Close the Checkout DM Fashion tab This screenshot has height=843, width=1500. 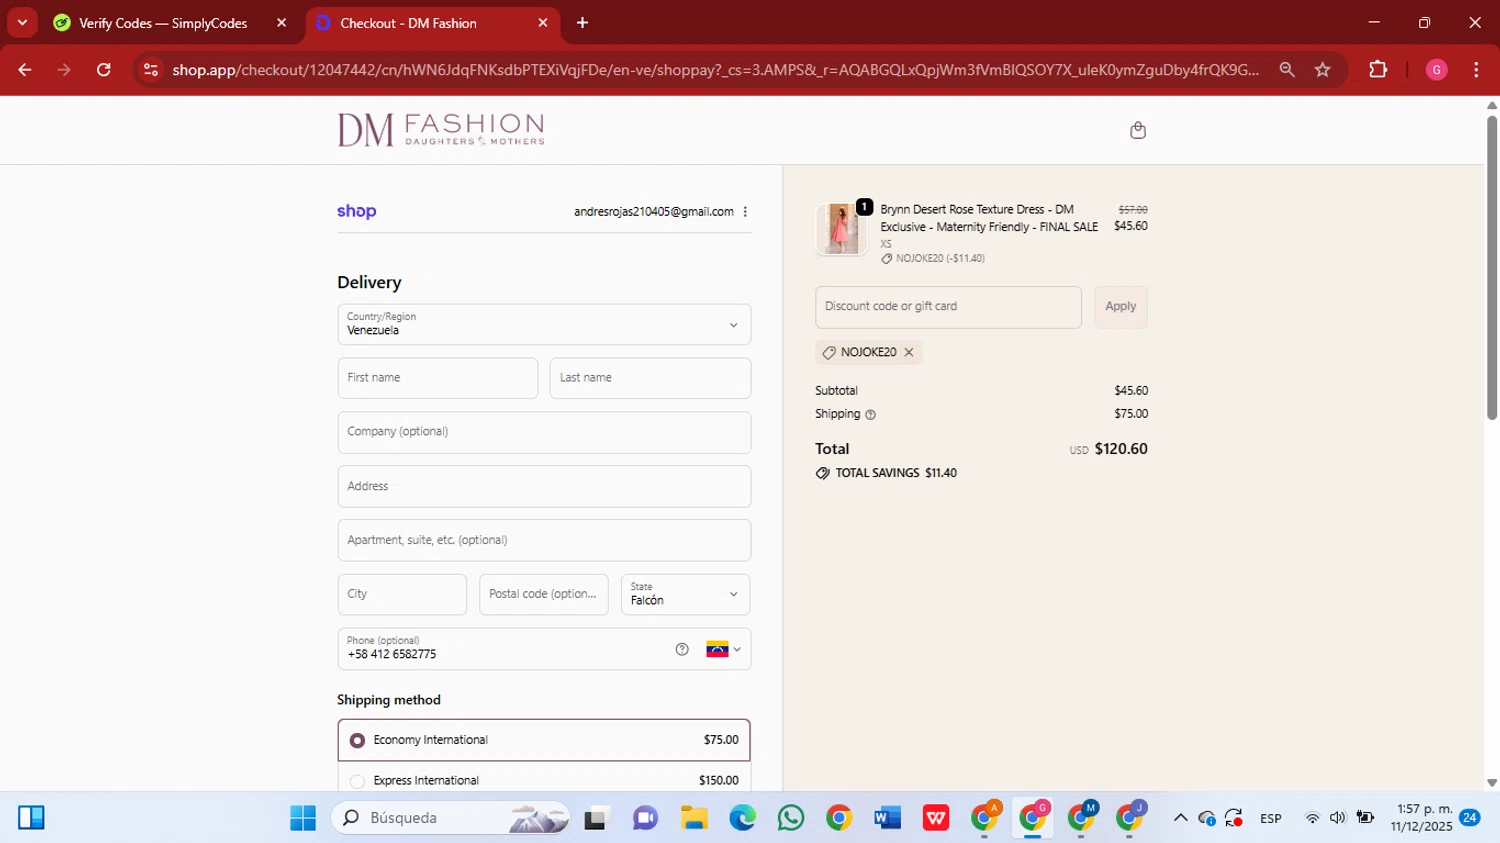point(543,23)
